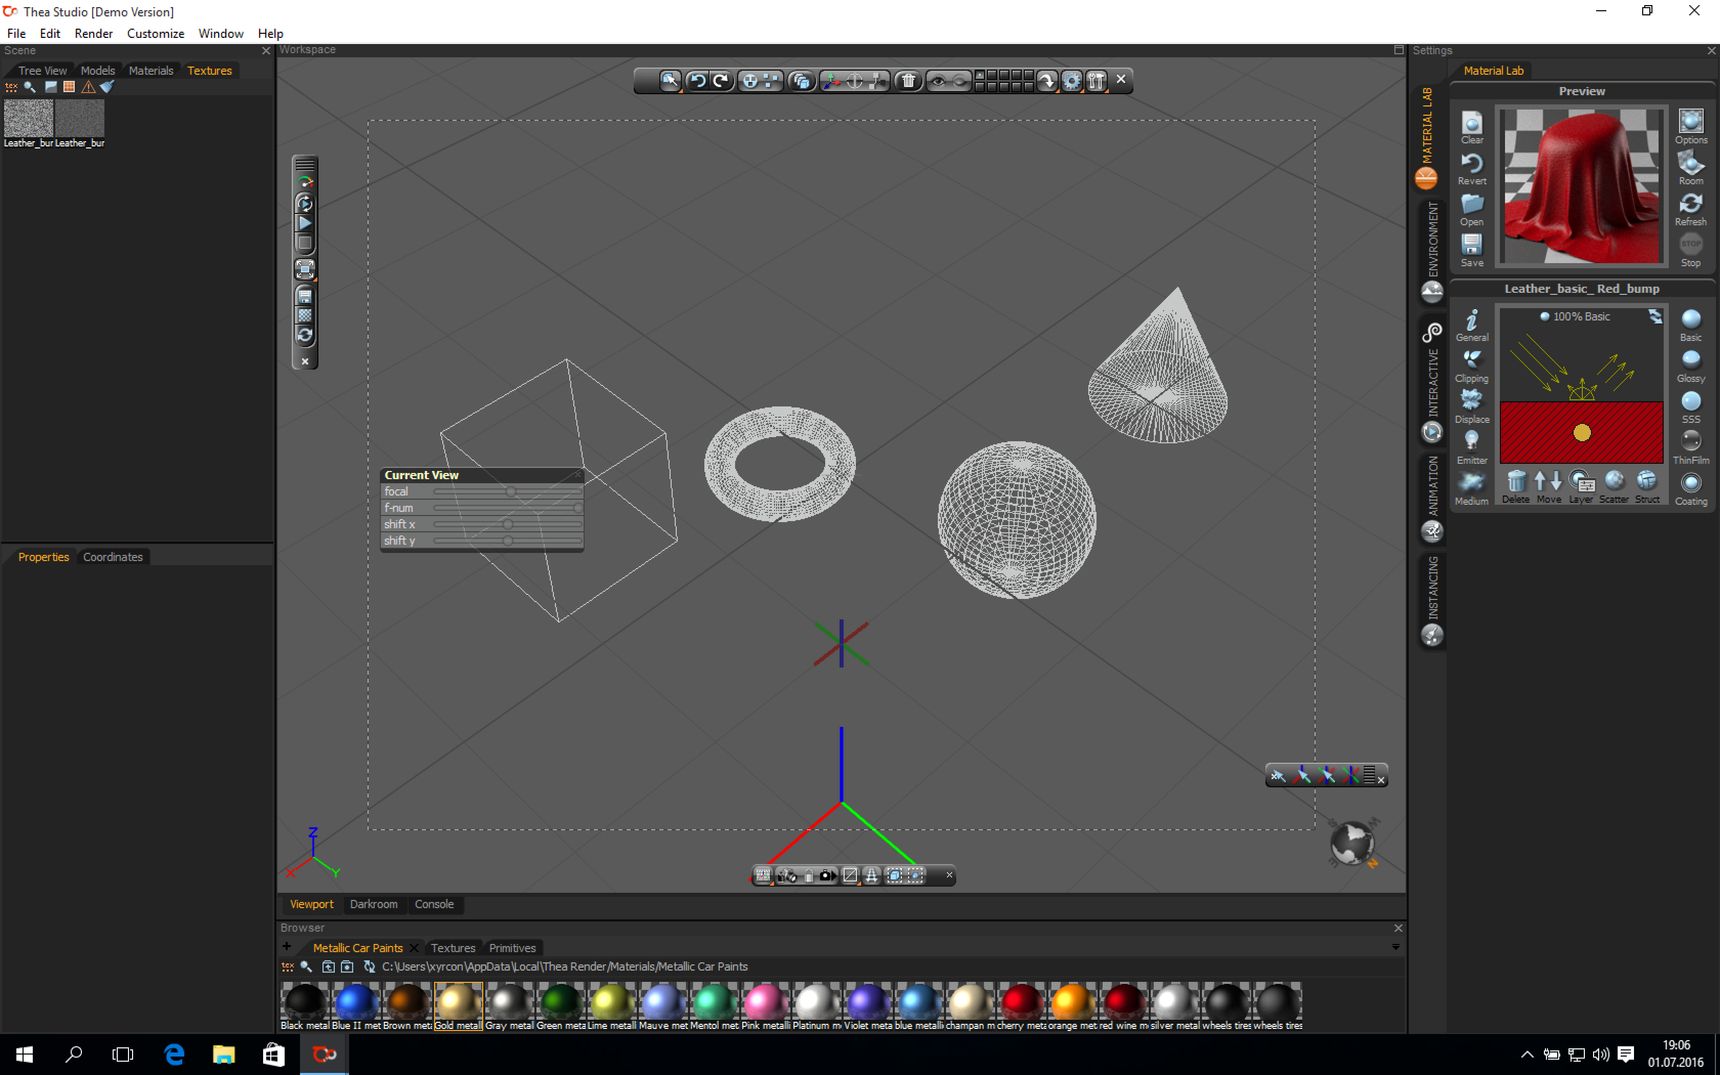The image size is (1720, 1075).
Task: Delete the selected material layer
Action: click(x=1516, y=487)
